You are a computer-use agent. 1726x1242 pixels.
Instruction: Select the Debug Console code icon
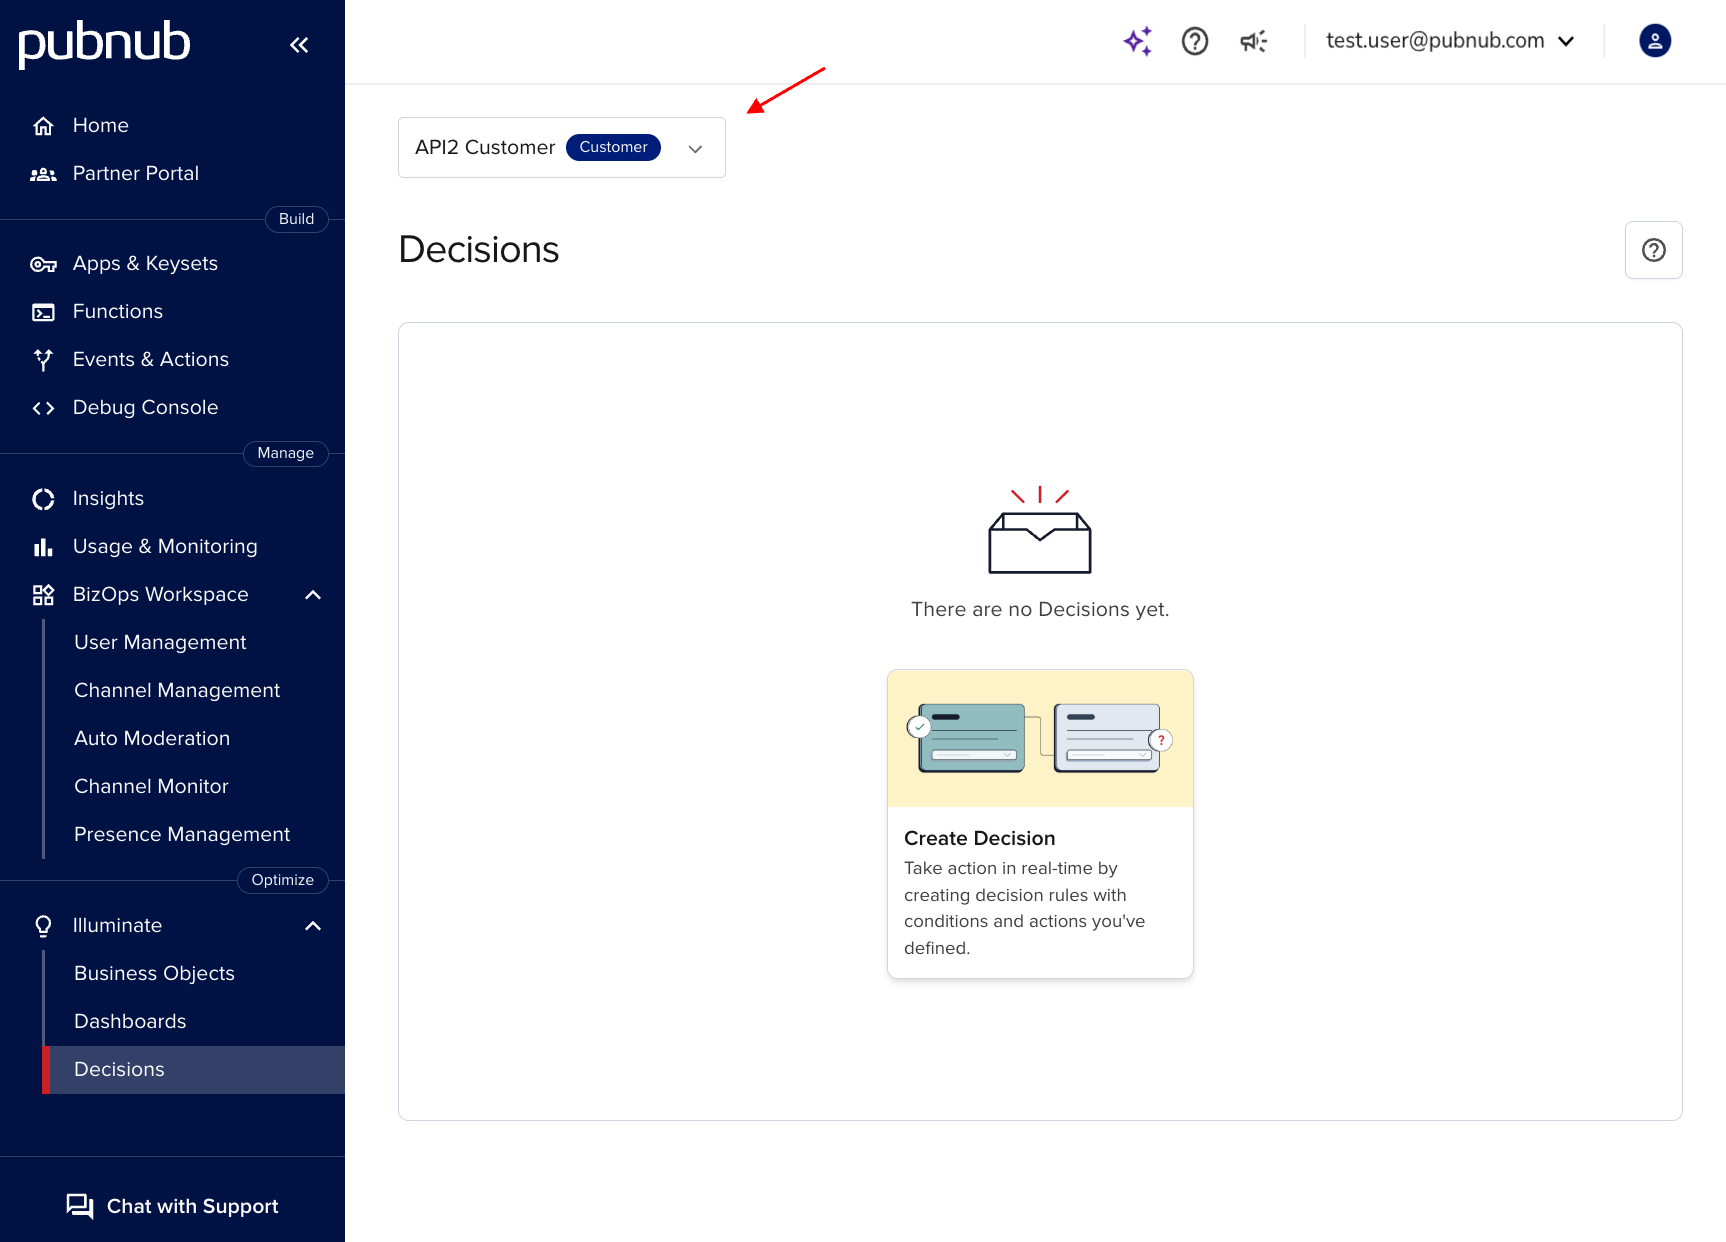tap(43, 407)
